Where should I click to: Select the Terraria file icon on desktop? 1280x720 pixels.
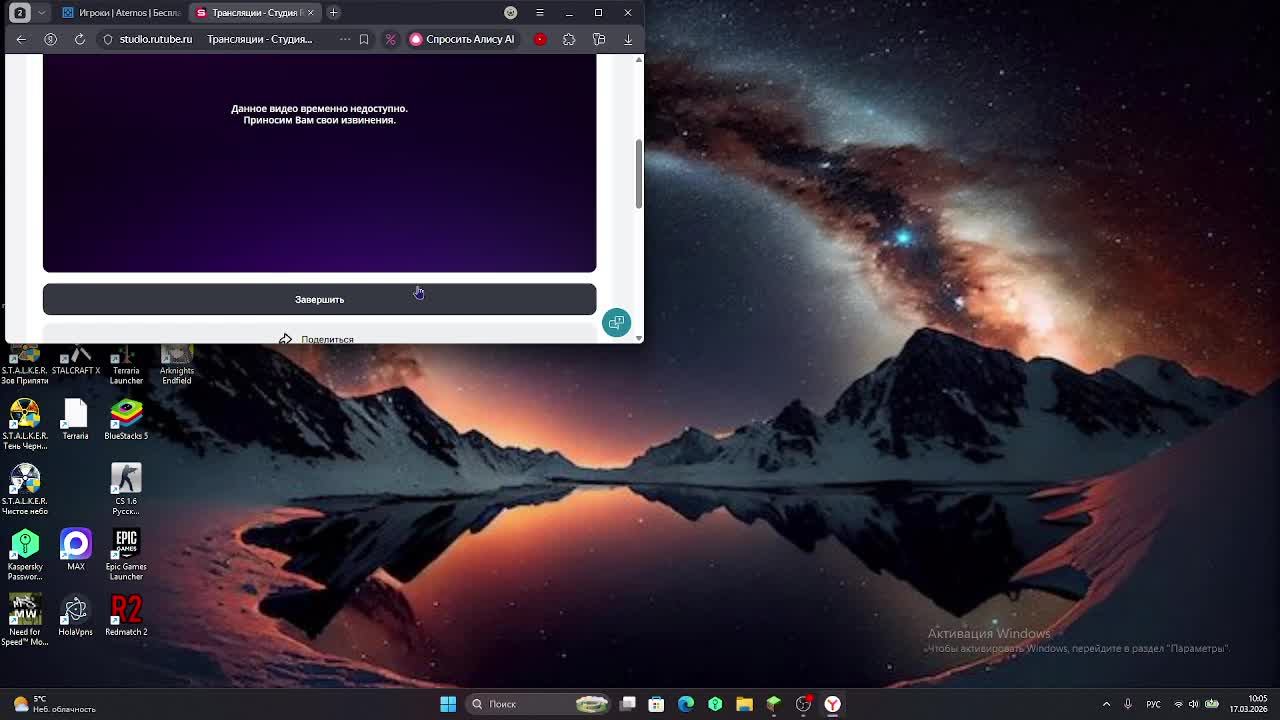click(x=76, y=419)
